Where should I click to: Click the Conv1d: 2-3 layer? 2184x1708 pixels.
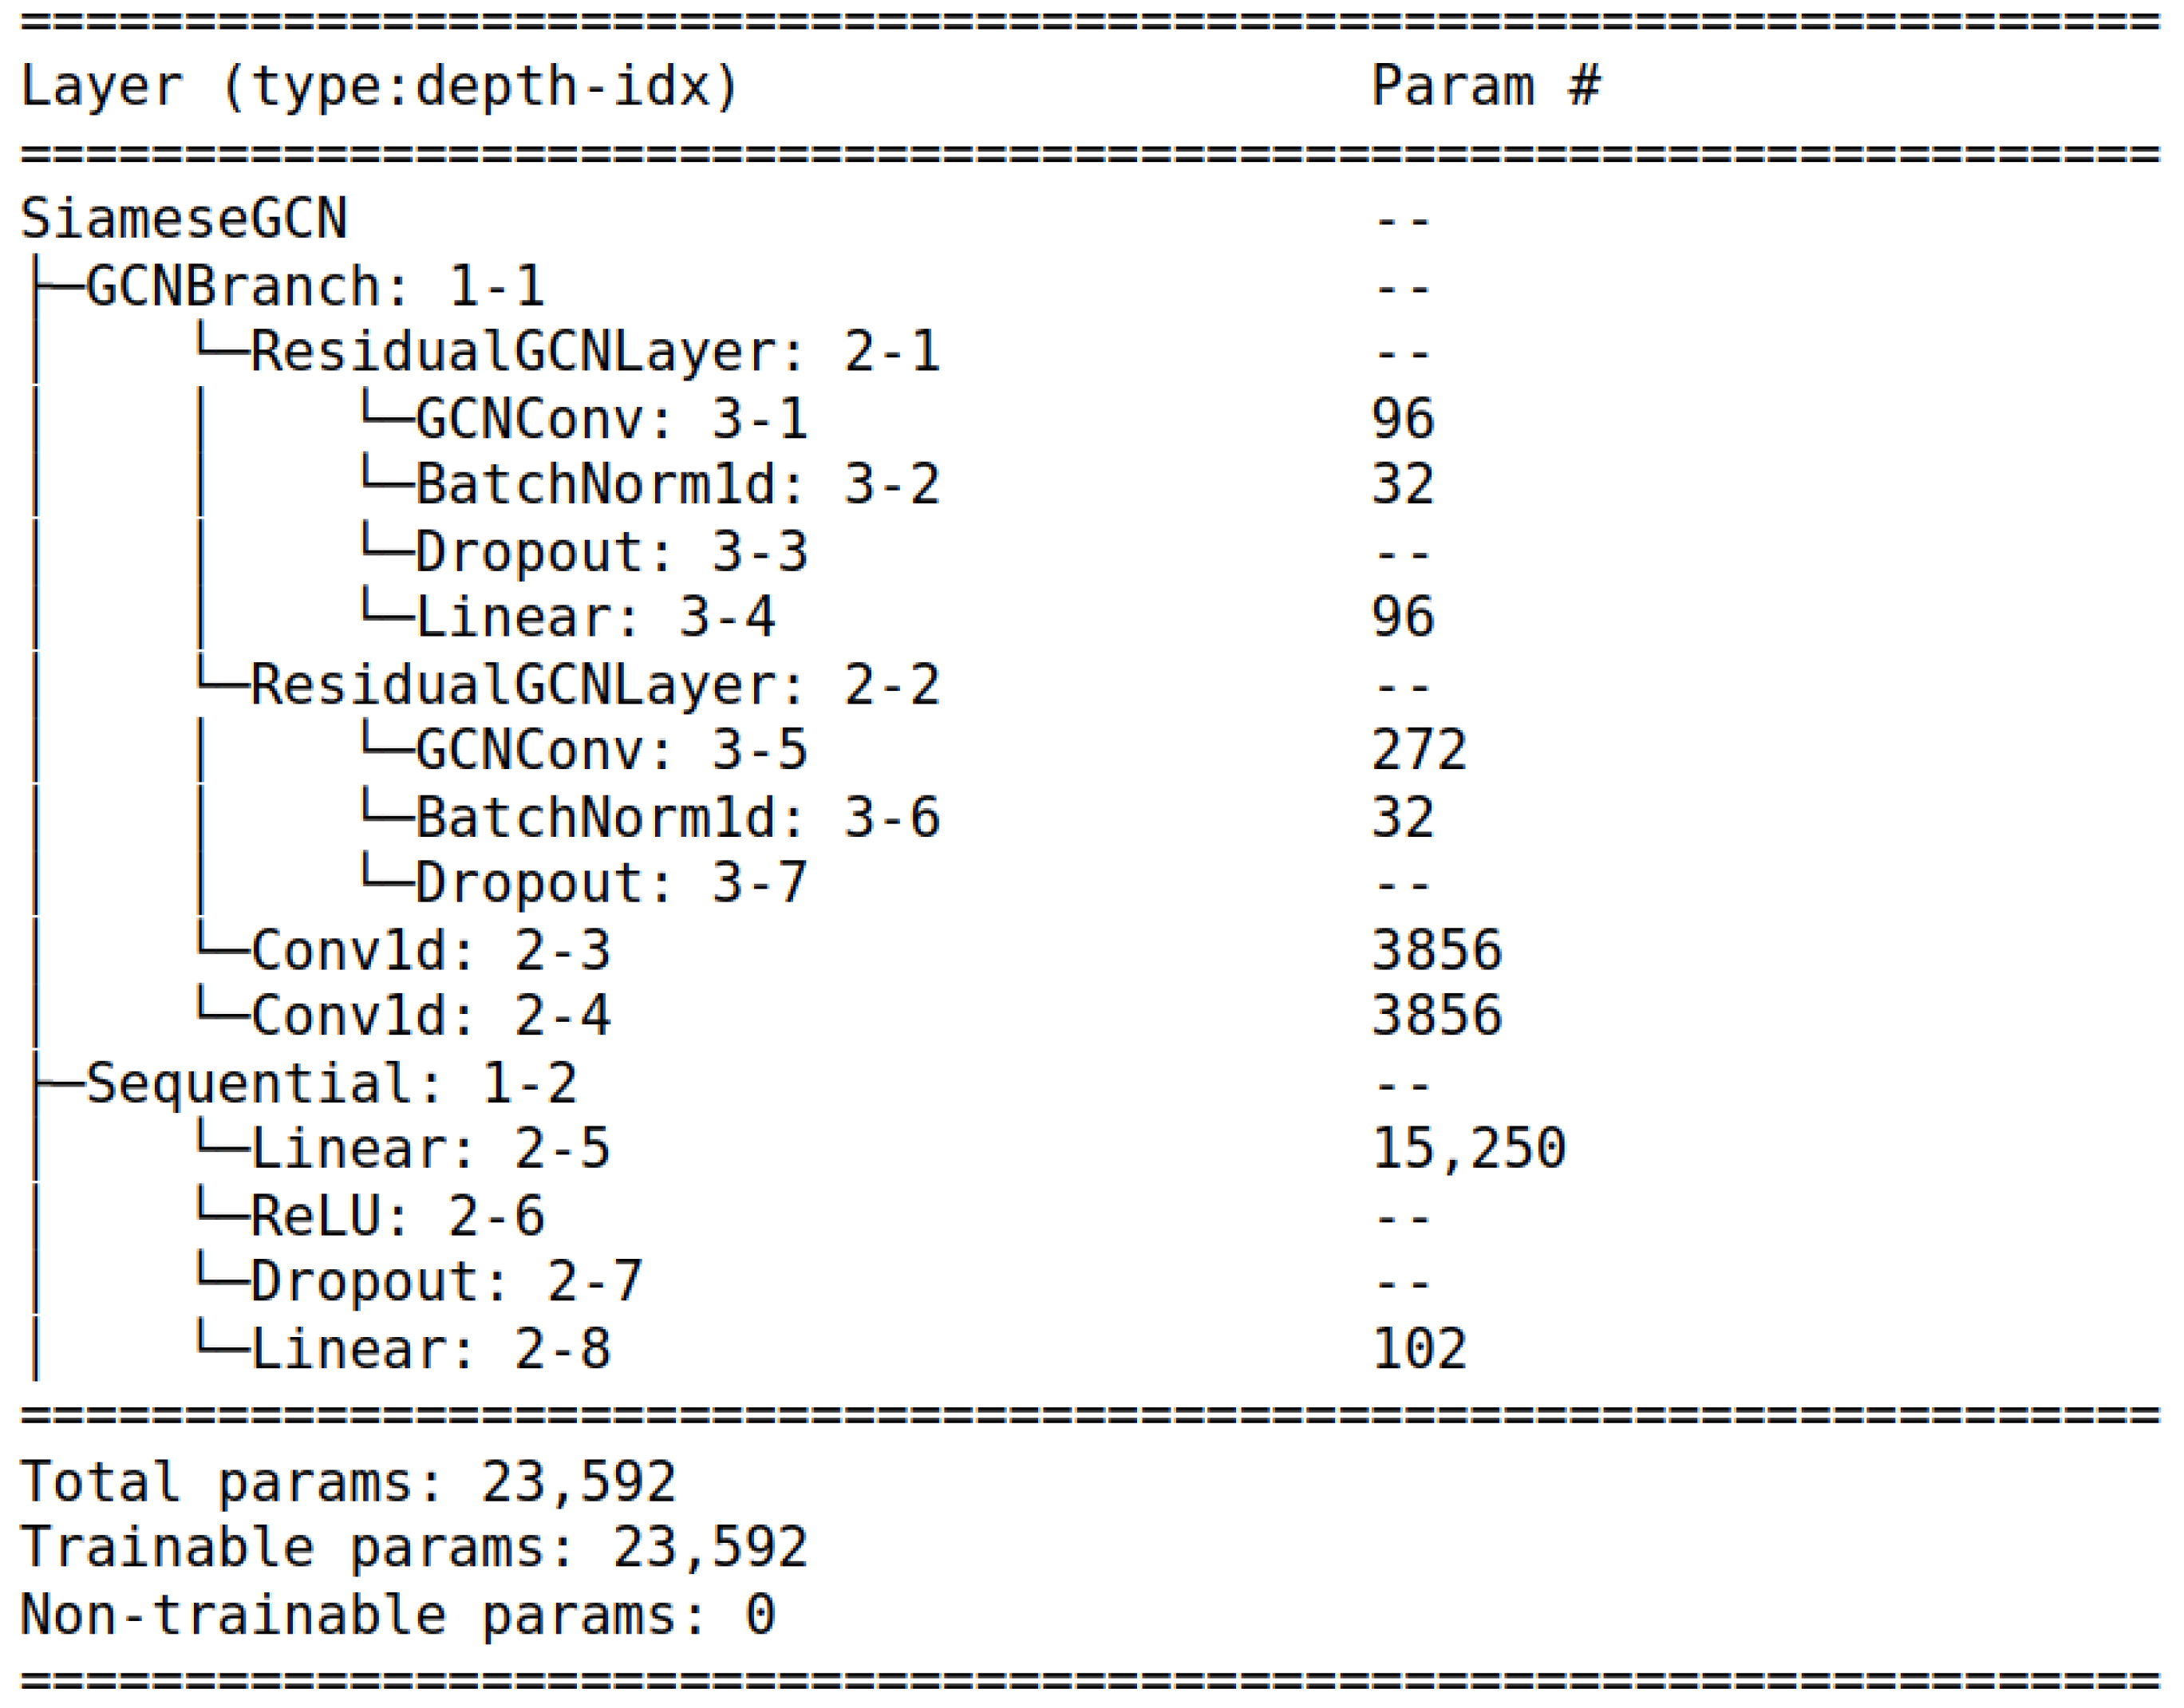pyautogui.click(x=430, y=950)
